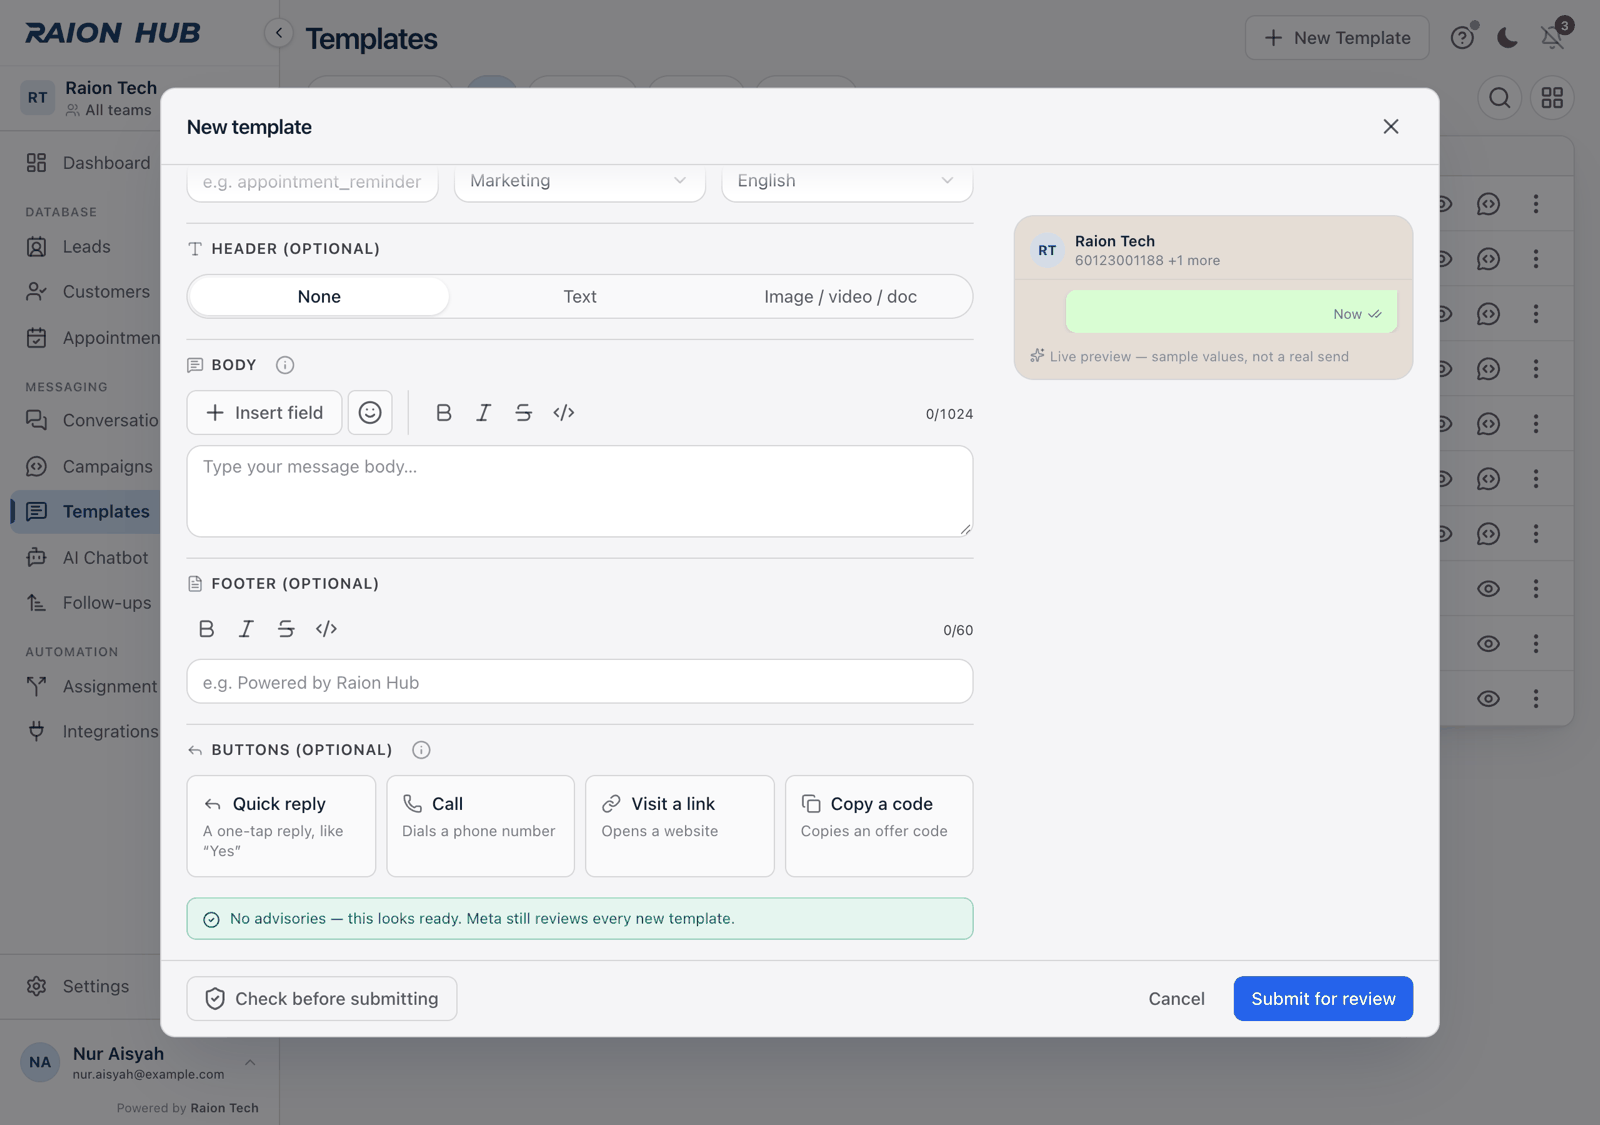This screenshot has height=1125, width=1600.
Task: Click the footer text input
Action: point(580,682)
